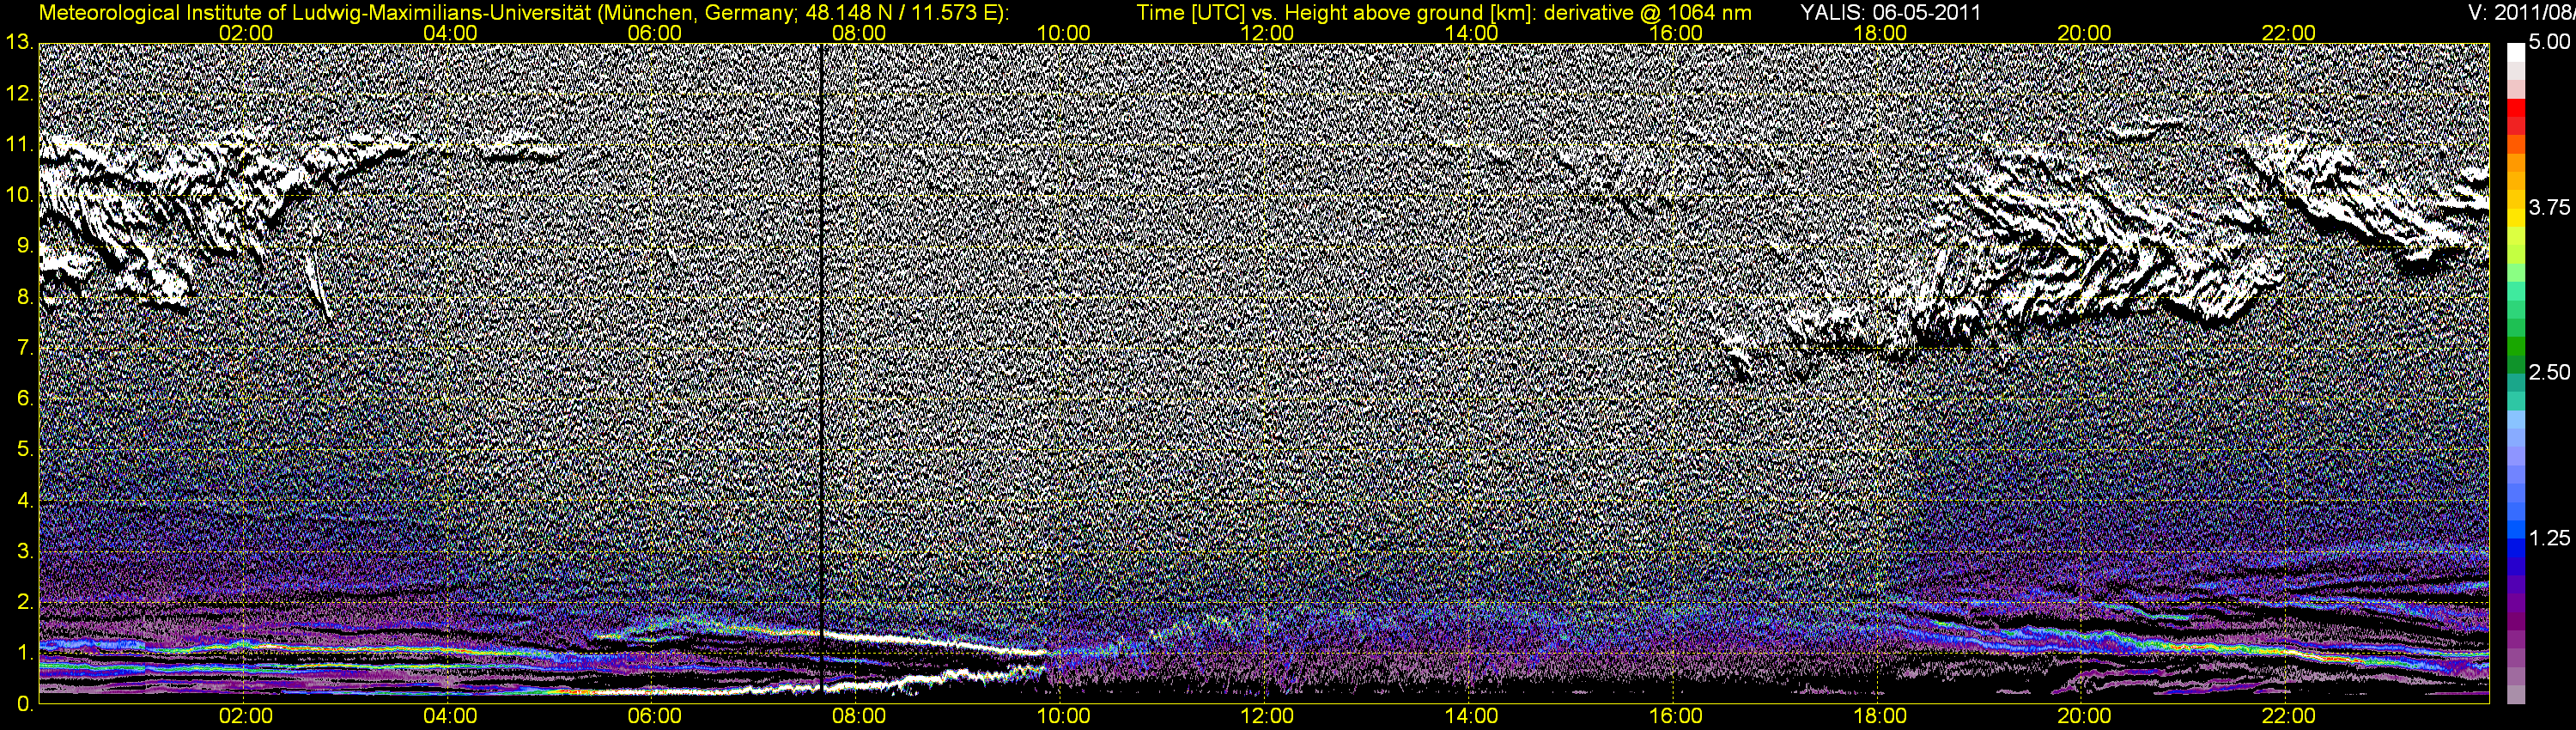
Task: Click the 22:00 label on the bottom time axis
Action: coord(2289,717)
